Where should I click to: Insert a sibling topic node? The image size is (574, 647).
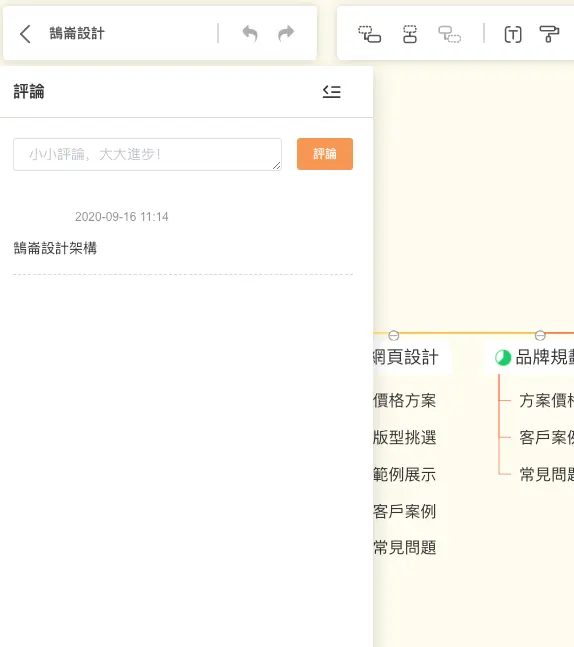tap(410, 34)
